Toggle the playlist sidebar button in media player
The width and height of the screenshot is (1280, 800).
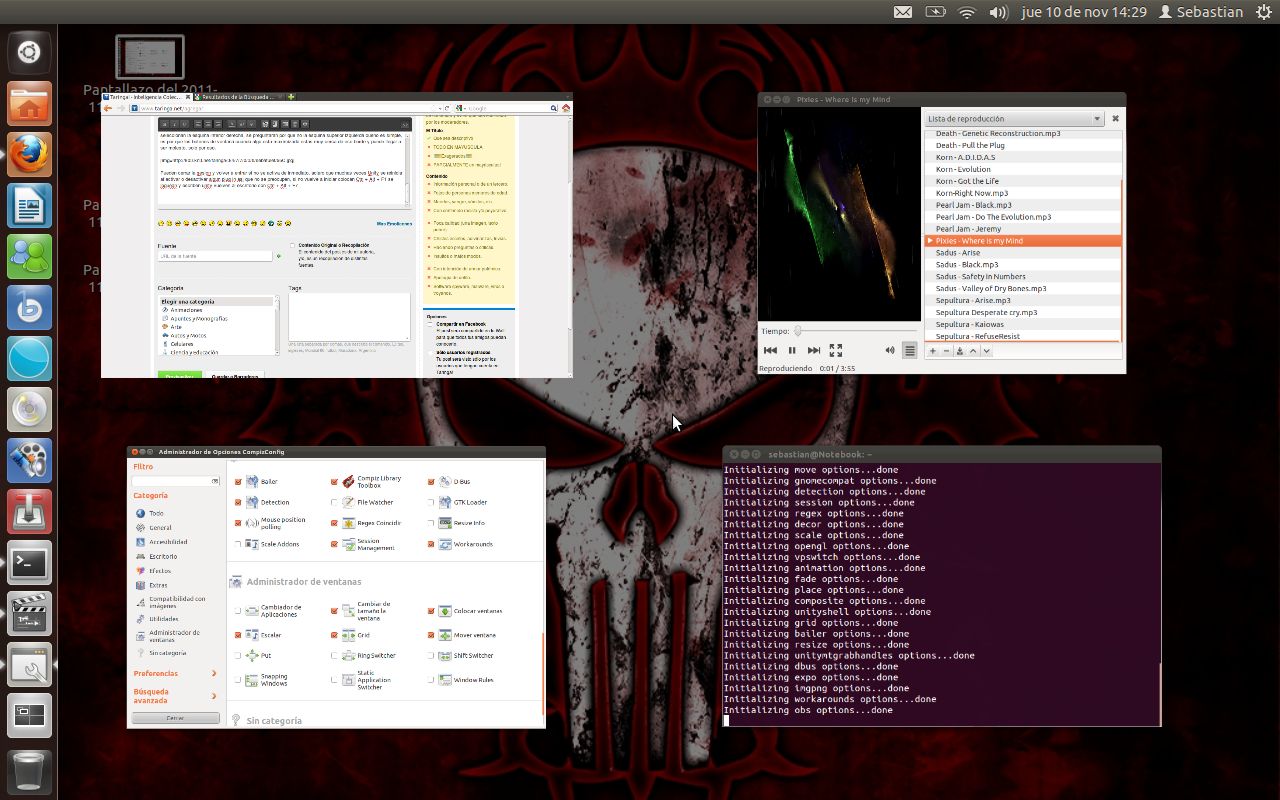click(909, 350)
